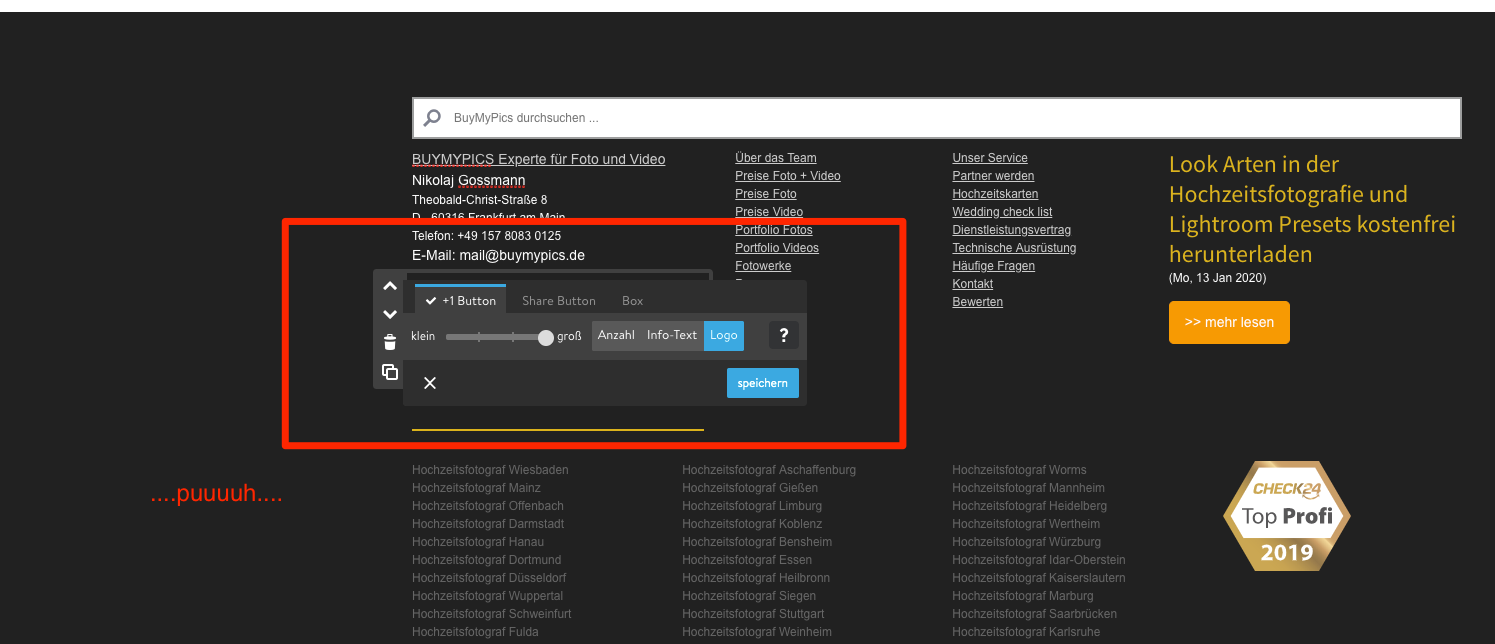Focus the BuyMyPics durchsuchen search field
The width and height of the screenshot is (1495, 644).
click(x=936, y=118)
